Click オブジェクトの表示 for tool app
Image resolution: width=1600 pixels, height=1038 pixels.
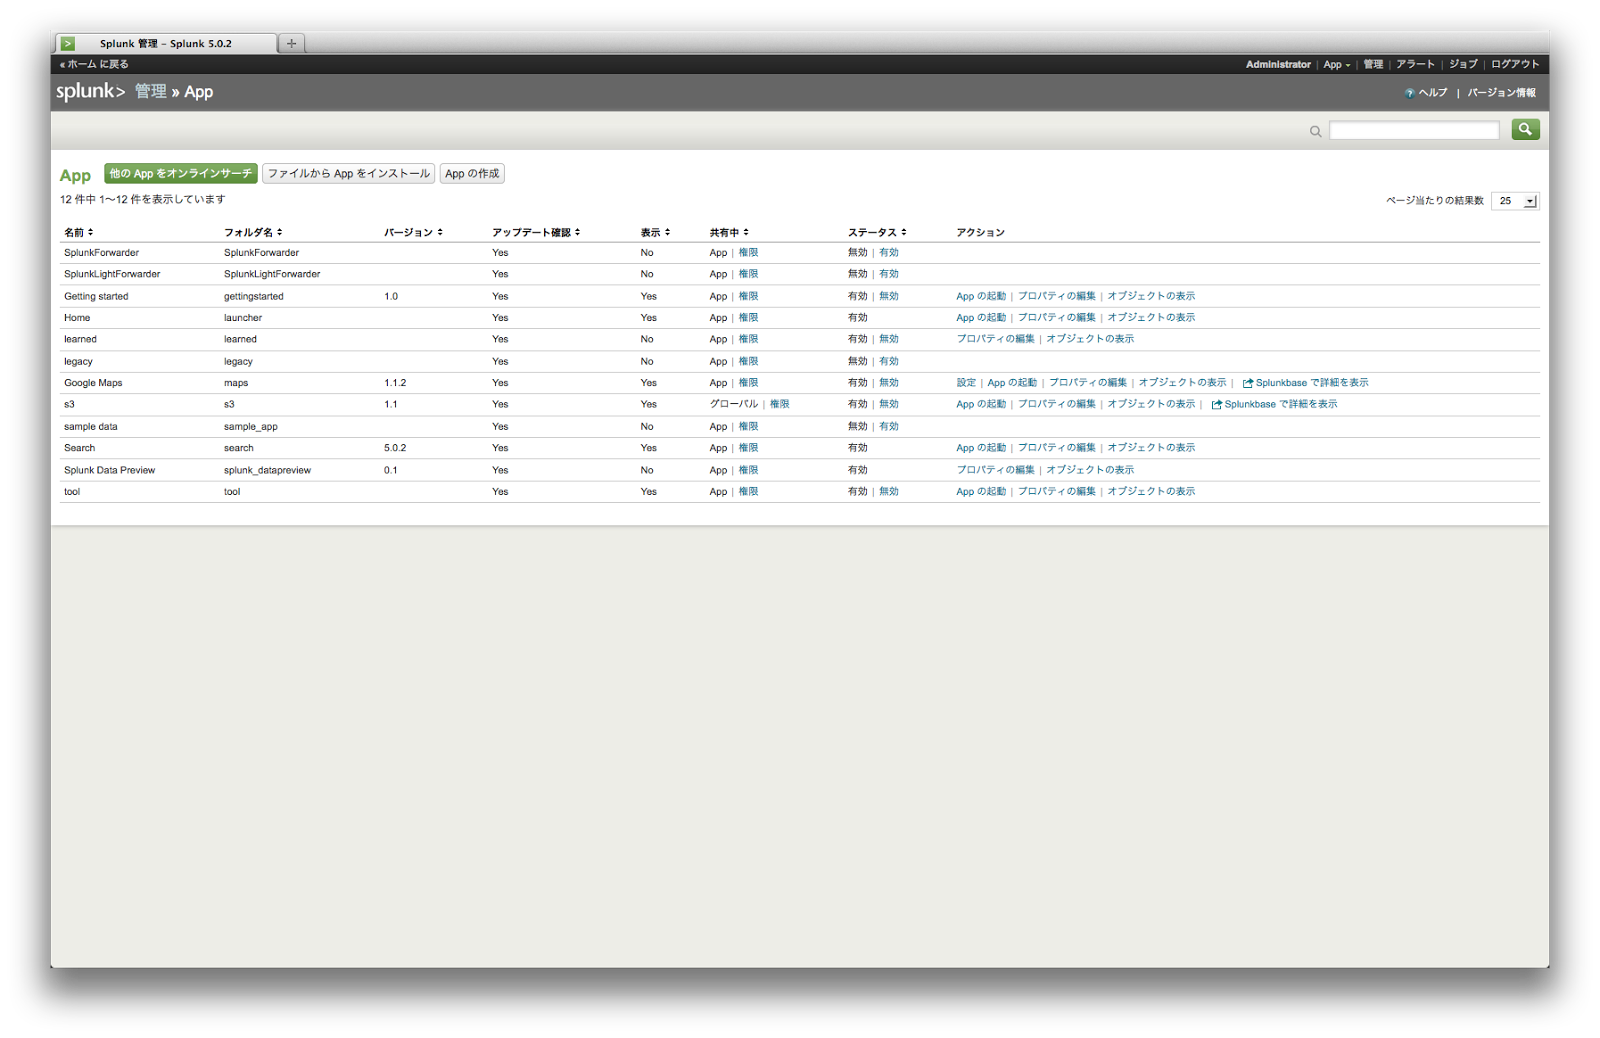[x=1151, y=491]
